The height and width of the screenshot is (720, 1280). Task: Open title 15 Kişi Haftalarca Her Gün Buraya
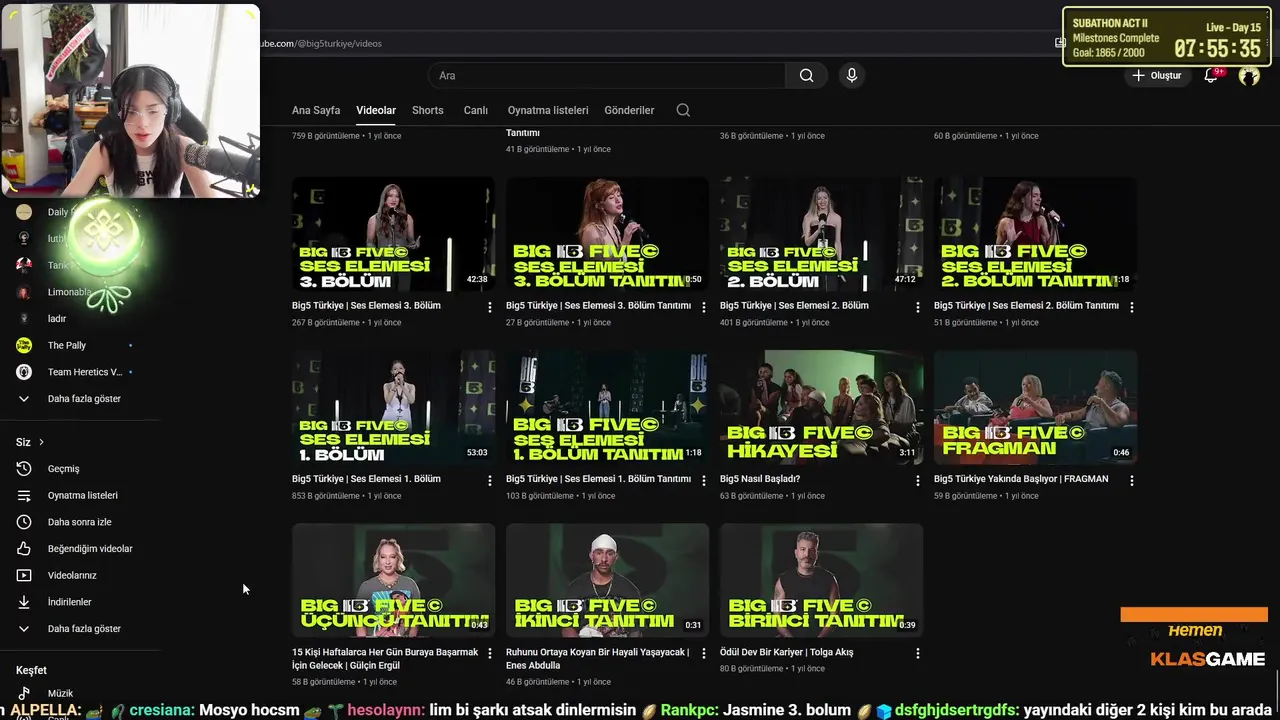(x=385, y=658)
